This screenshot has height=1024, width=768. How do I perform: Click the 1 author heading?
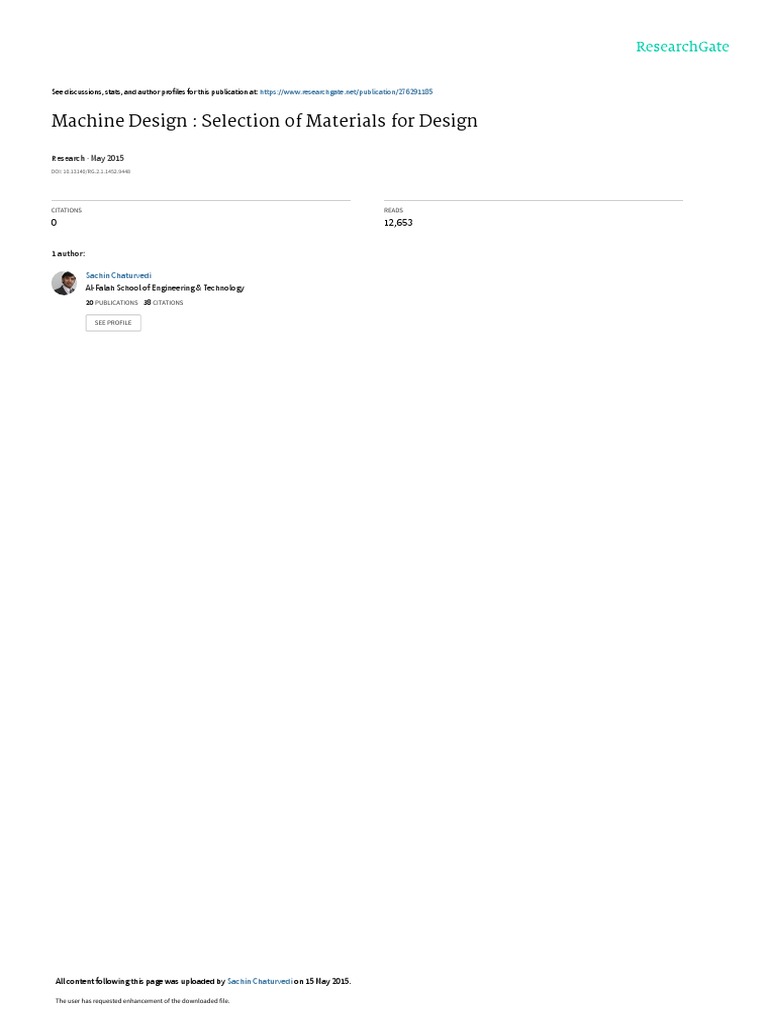click(x=69, y=253)
